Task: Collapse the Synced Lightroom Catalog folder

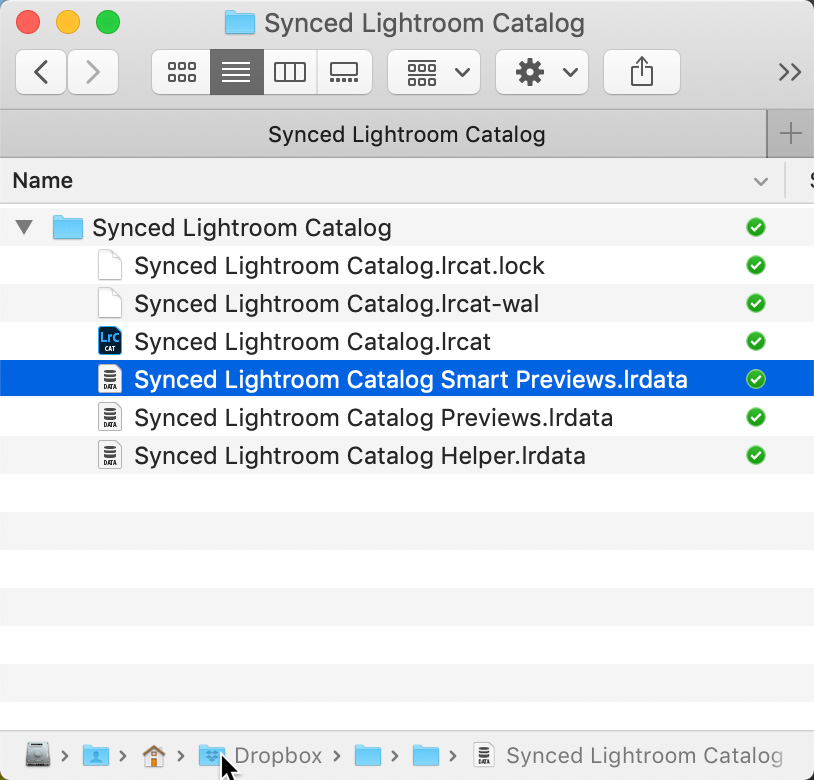Action: click(24, 227)
